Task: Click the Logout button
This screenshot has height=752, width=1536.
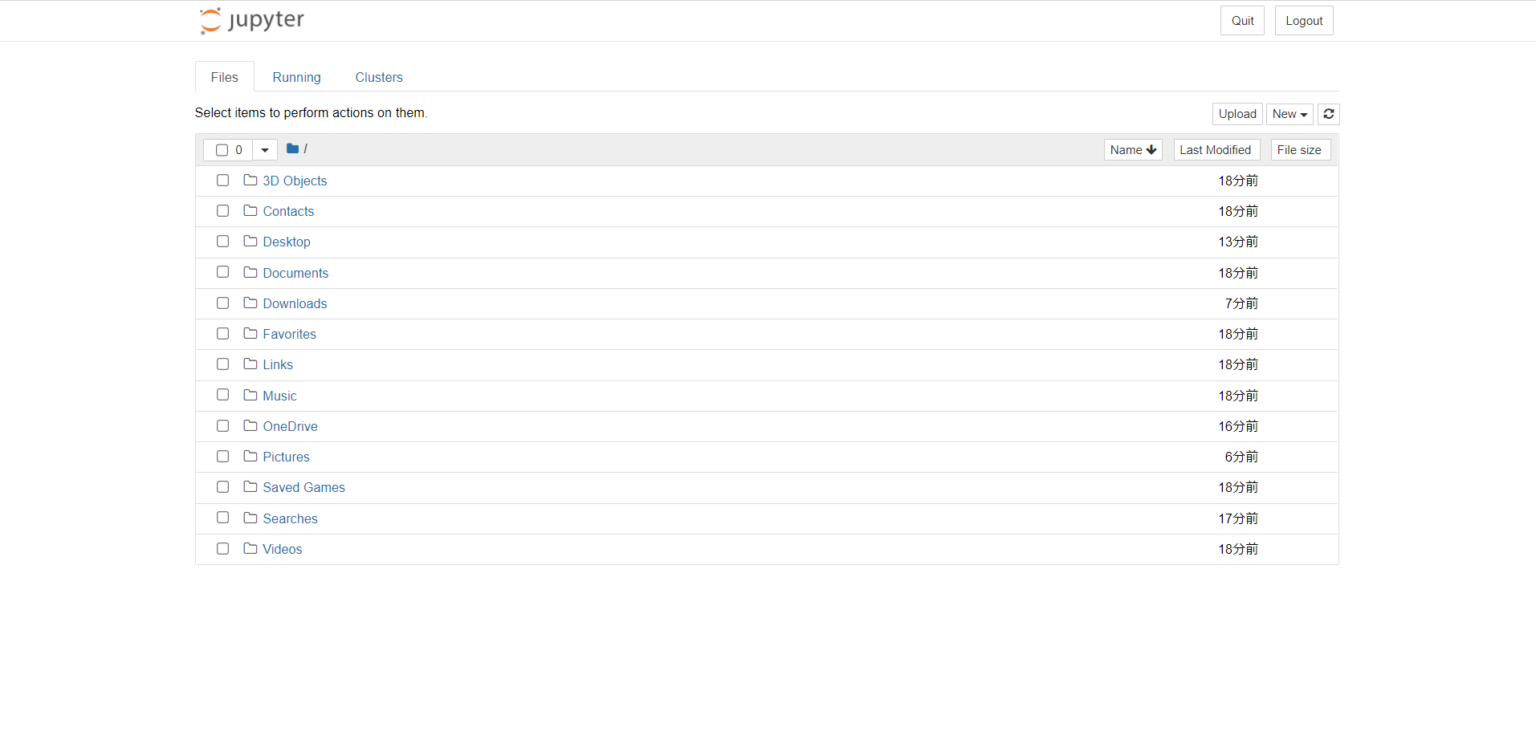Action: [1303, 20]
